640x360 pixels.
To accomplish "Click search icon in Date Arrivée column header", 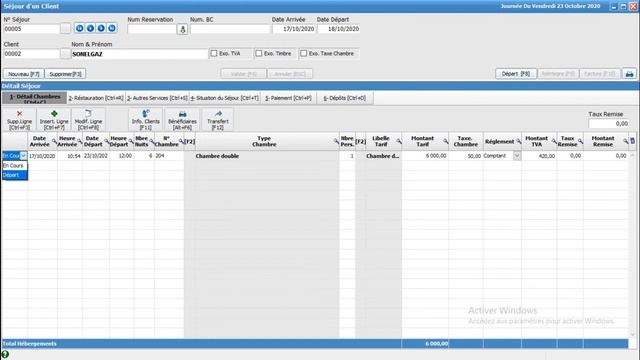I will [x=54, y=141].
